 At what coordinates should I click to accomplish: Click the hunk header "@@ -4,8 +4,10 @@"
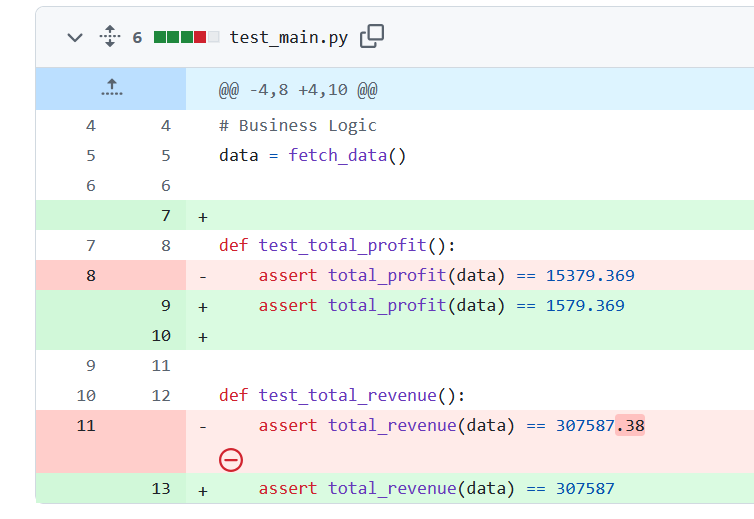(x=298, y=90)
